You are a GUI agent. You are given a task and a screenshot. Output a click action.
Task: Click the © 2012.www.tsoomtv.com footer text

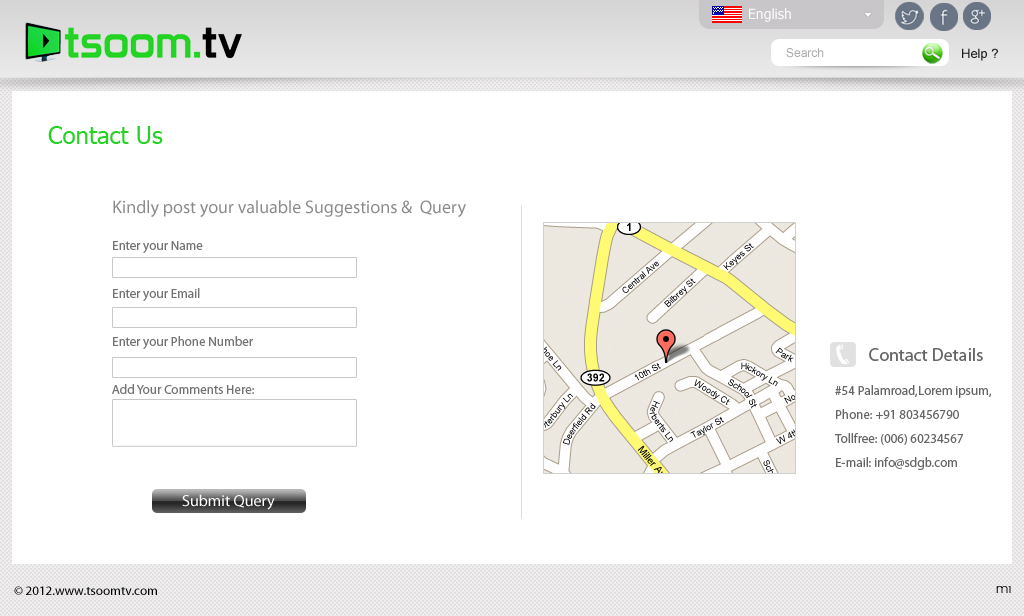click(x=86, y=591)
